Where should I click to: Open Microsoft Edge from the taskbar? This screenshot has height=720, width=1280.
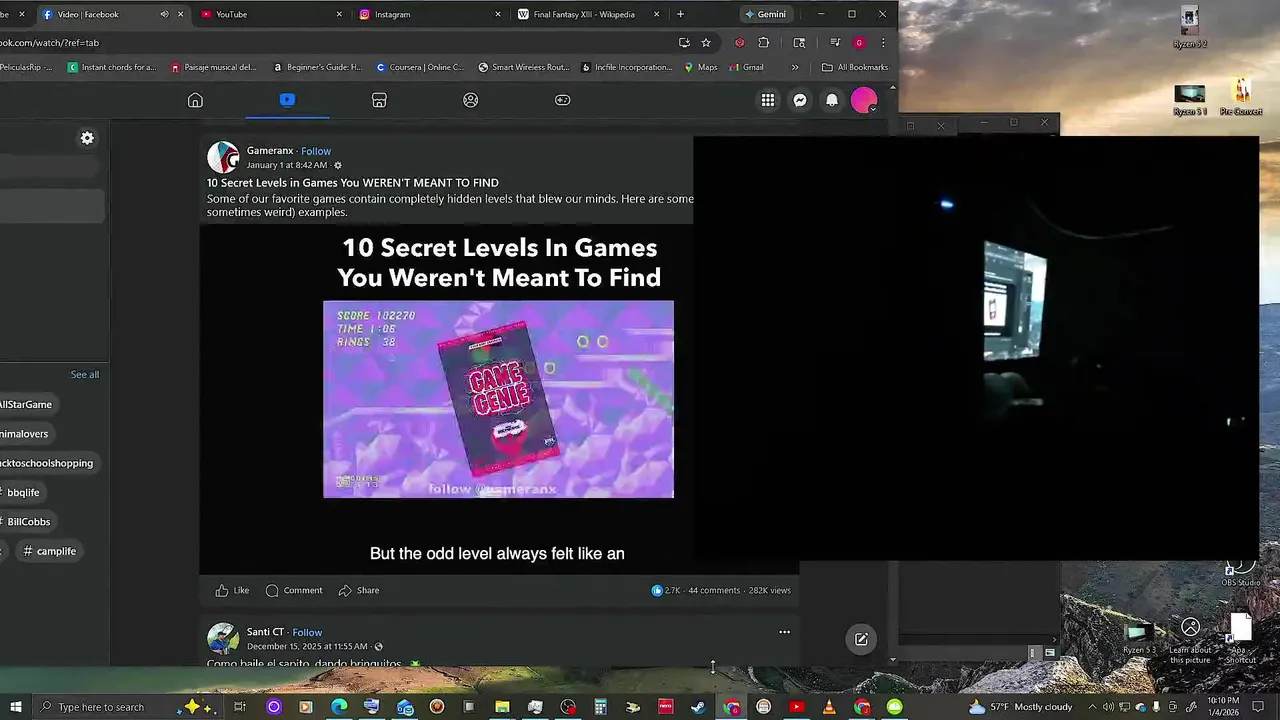coord(339,707)
